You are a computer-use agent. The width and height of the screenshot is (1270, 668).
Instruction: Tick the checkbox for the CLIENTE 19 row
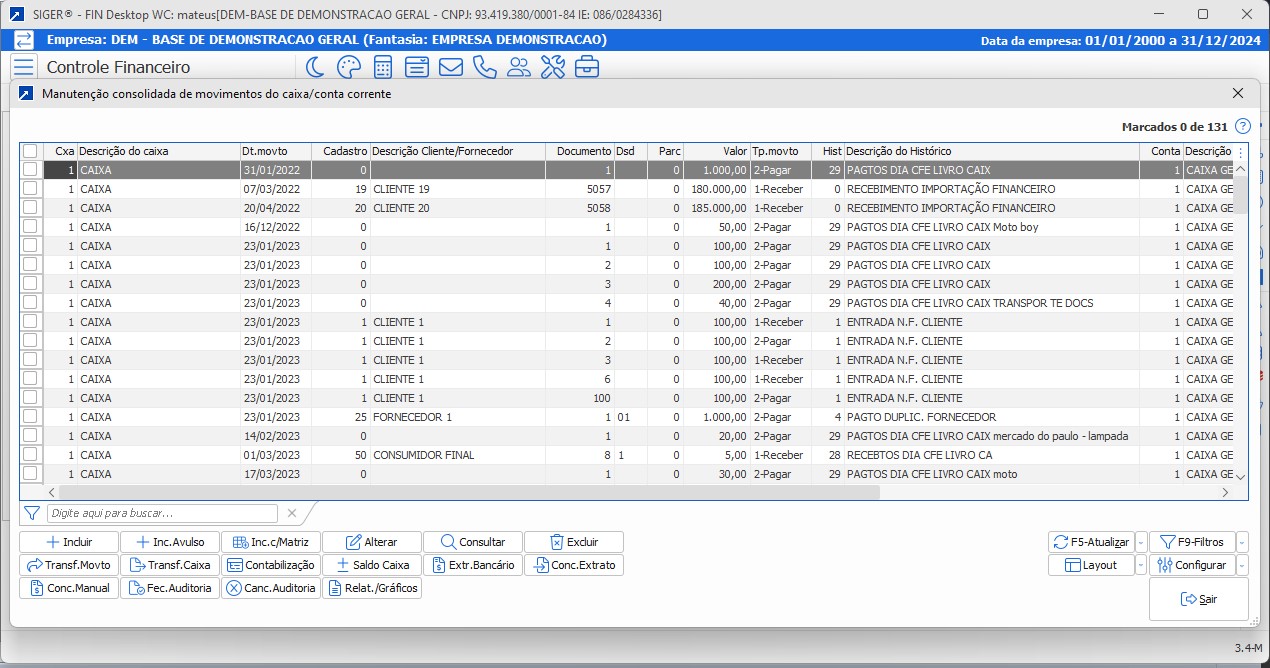point(30,189)
